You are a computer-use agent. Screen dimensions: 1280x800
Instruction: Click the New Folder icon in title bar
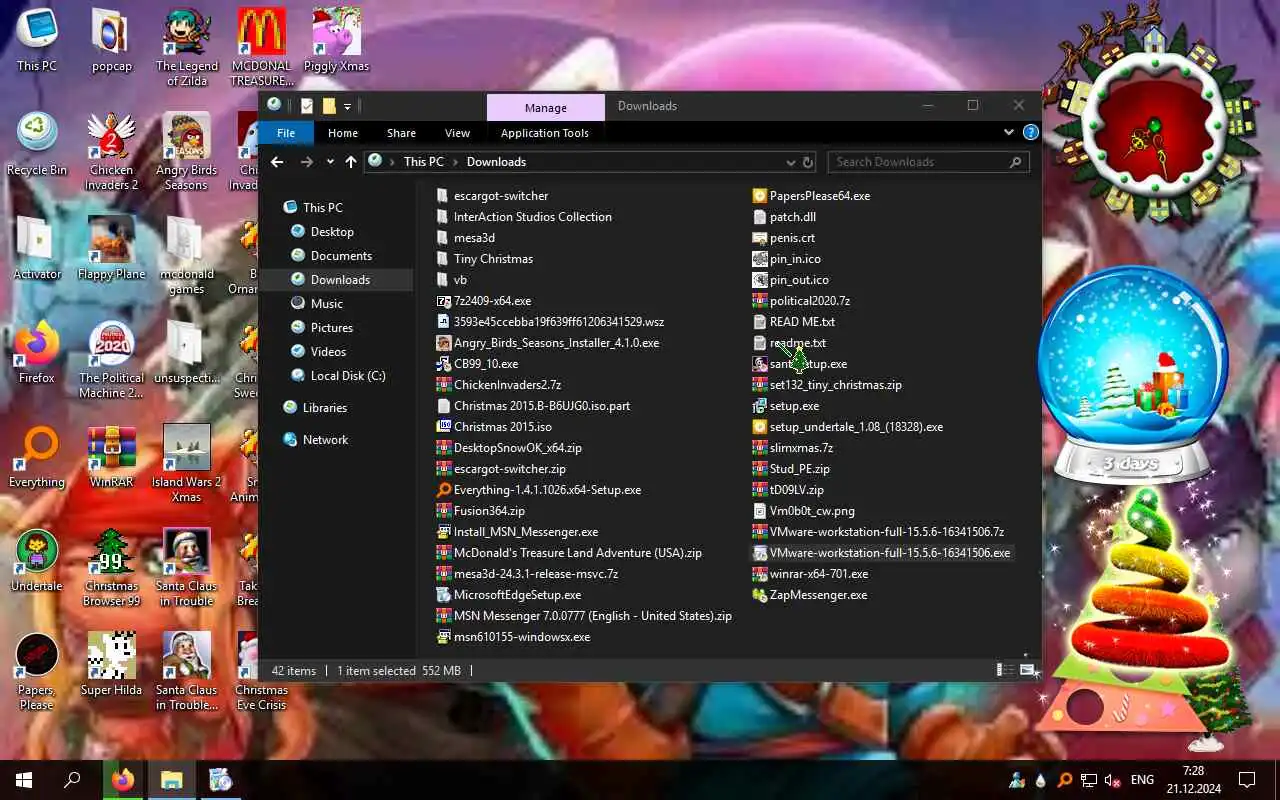point(327,106)
